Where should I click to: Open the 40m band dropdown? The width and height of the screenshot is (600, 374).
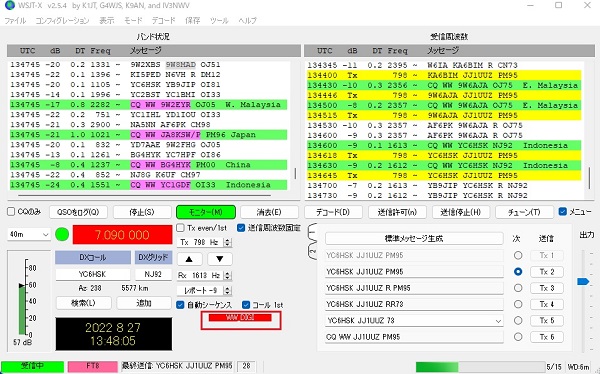29,234
